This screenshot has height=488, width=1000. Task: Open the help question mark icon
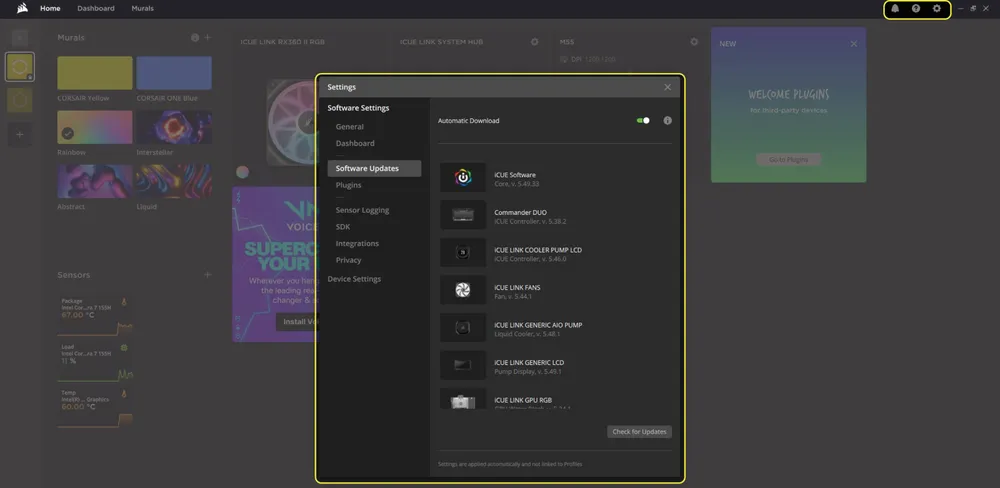[x=916, y=9]
